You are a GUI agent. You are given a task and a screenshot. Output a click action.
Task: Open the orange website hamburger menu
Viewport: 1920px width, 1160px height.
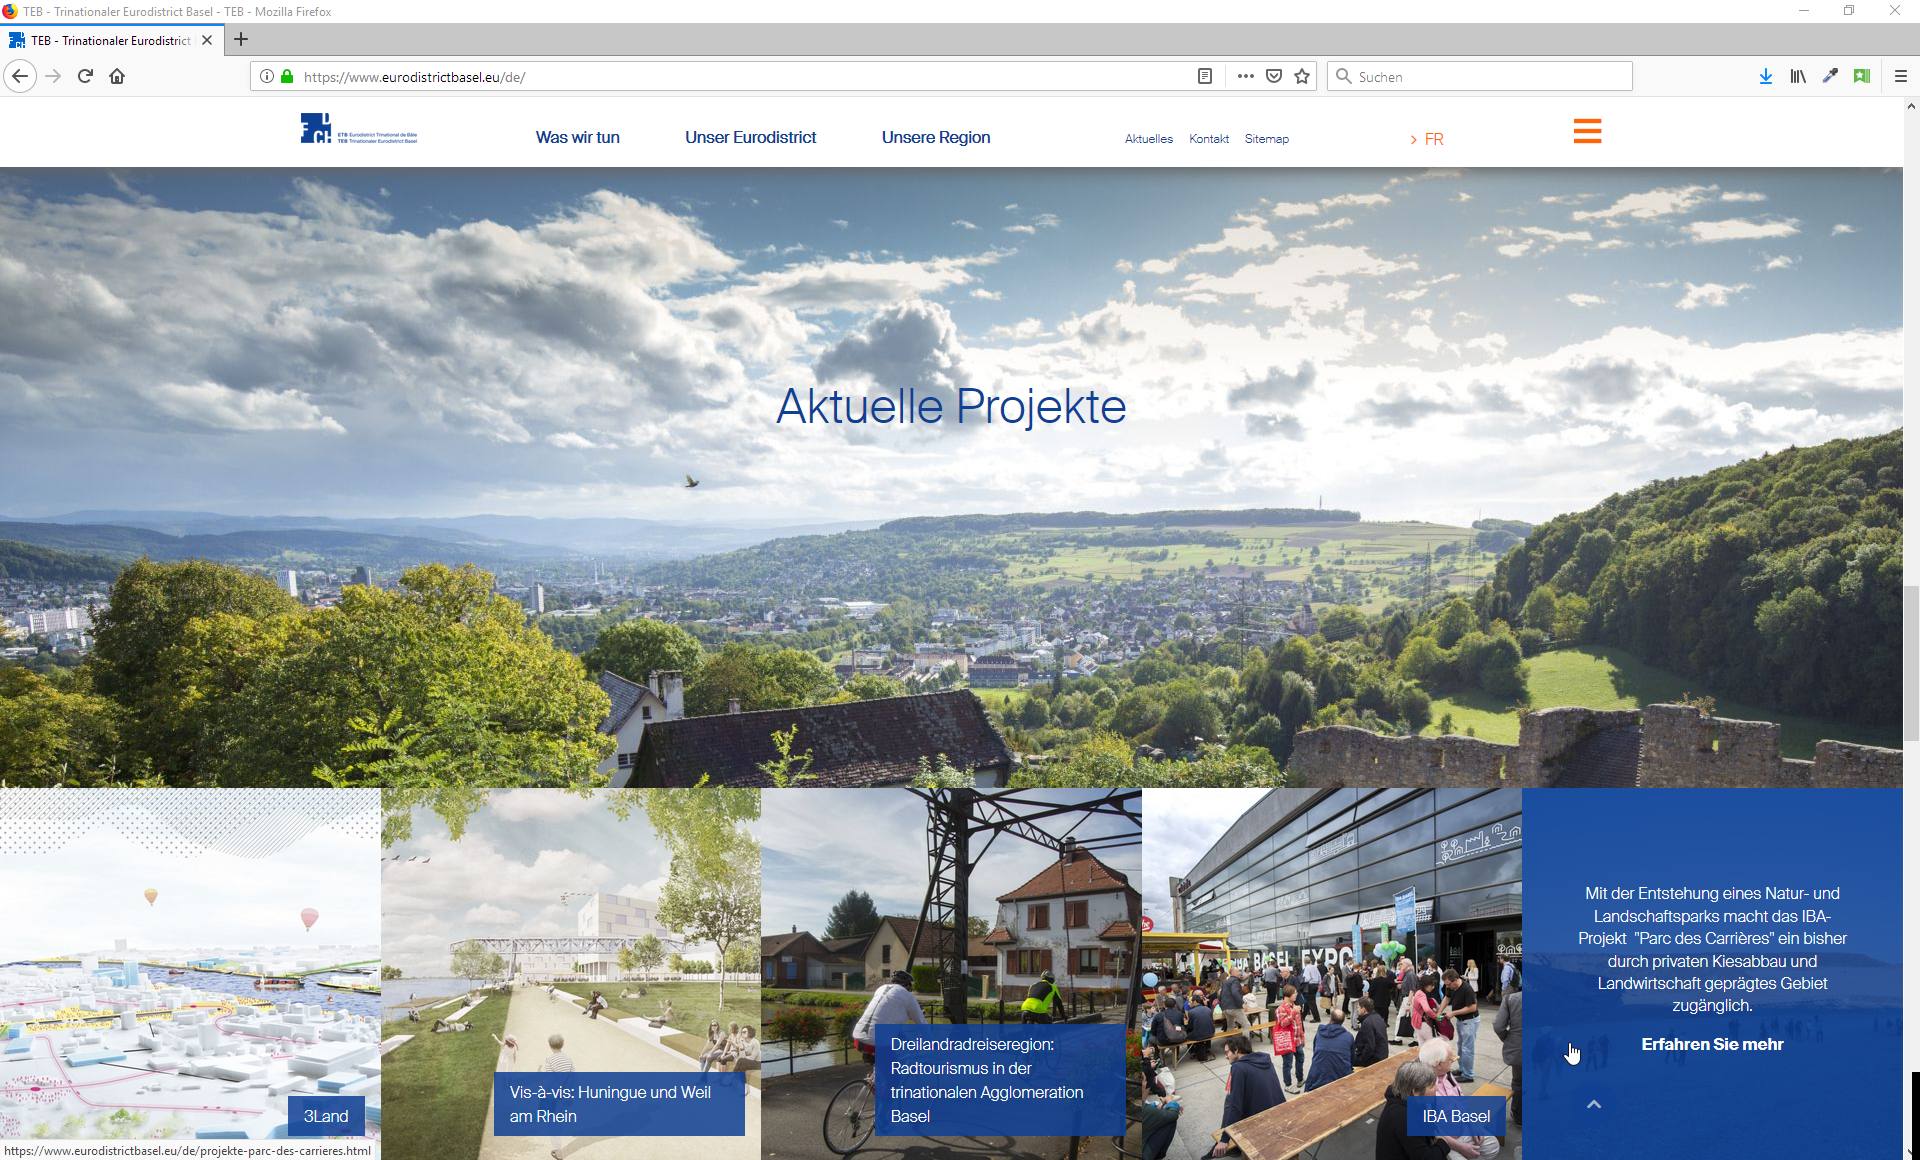point(1587,131)
